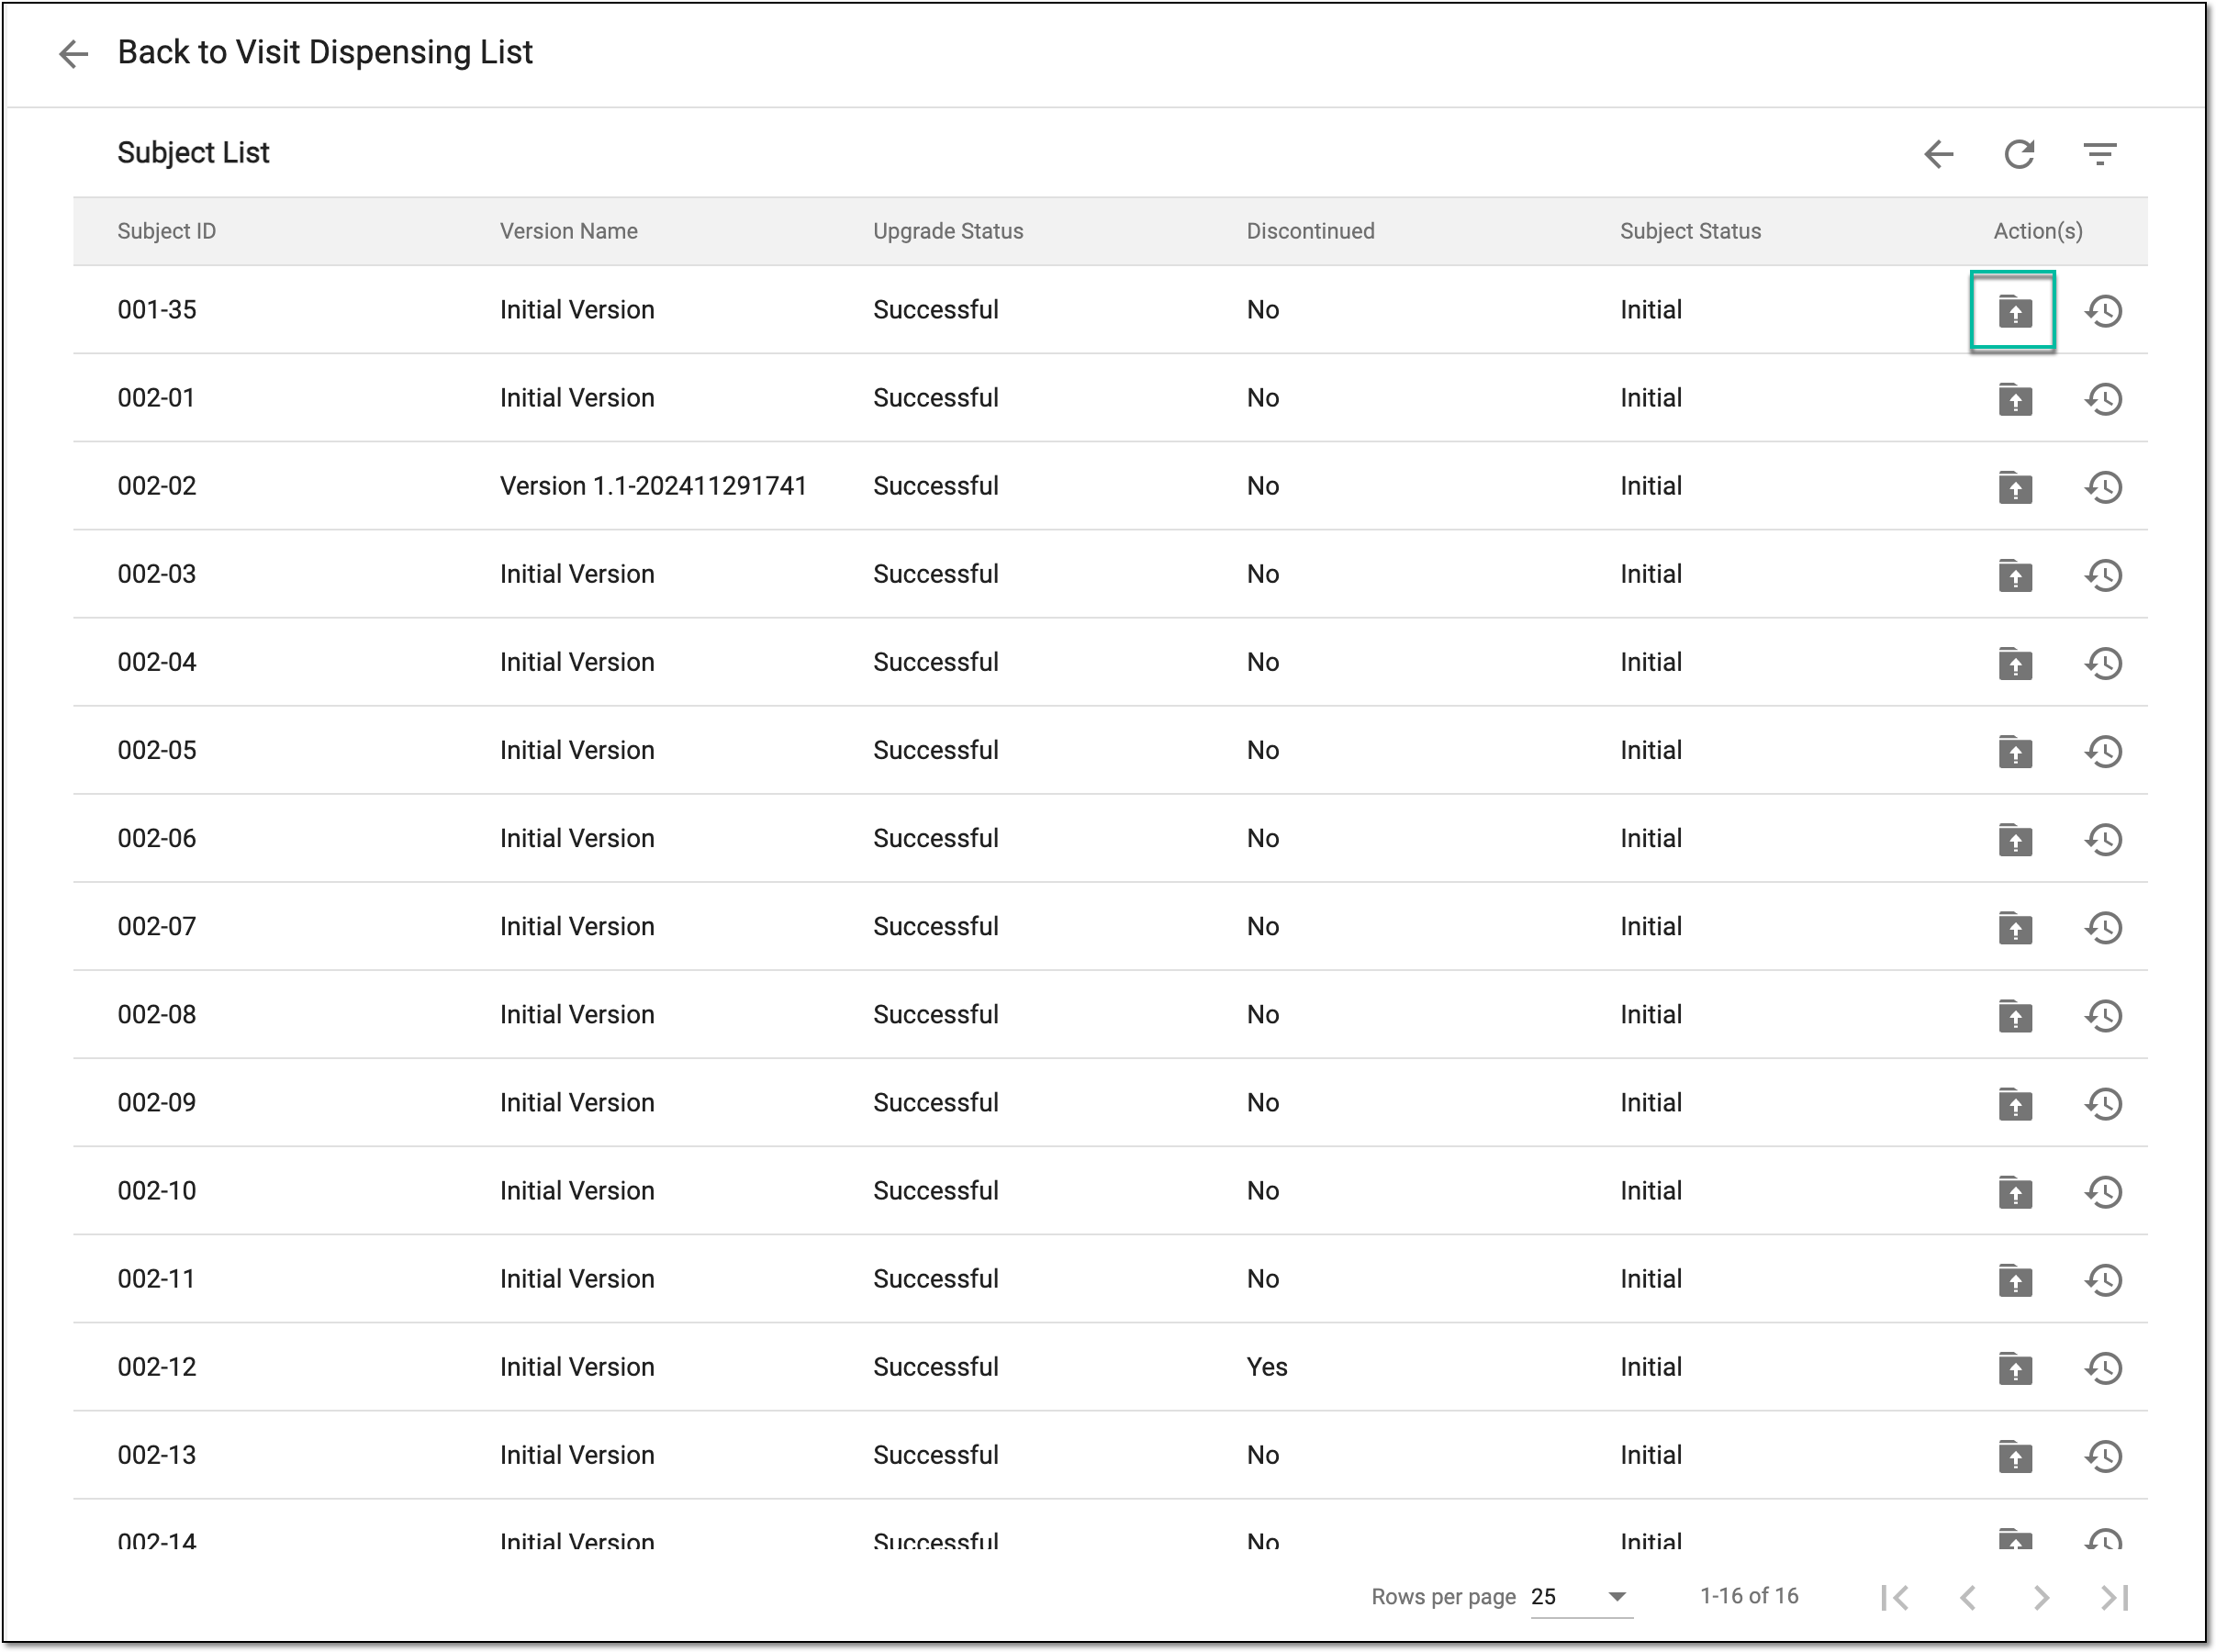Go to the last page of results
Image resolution: width=2216 pixels, height=1652 pixels.
(x=2113, y=1597)
